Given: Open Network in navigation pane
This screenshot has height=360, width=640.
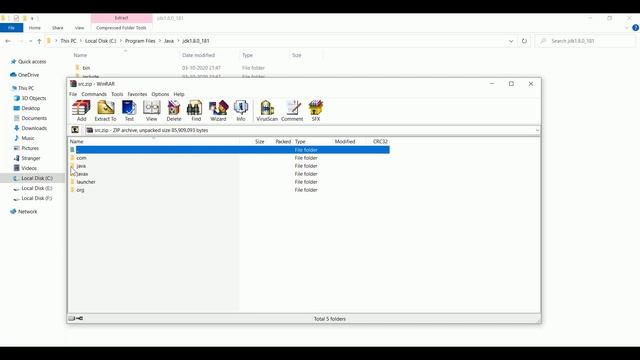Looking at the screenshot, I should [x=27, y=211].
